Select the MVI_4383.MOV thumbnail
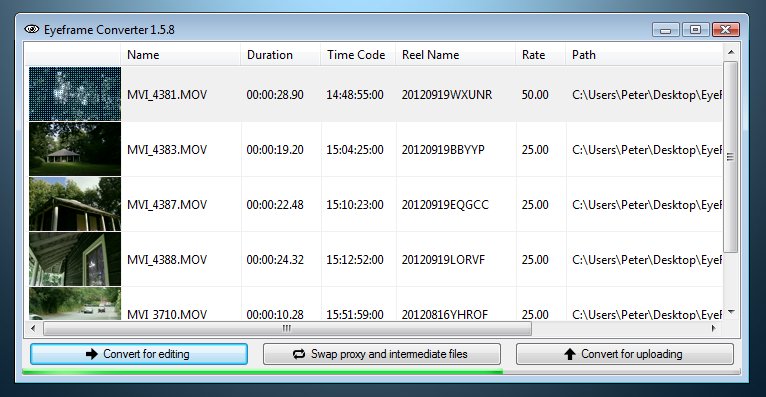This screenshot has height=397, width=766. coord(75,149)
